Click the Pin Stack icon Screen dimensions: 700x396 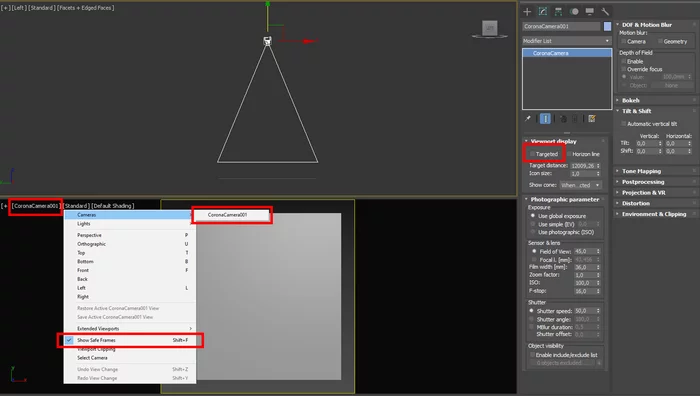(528, 119)
